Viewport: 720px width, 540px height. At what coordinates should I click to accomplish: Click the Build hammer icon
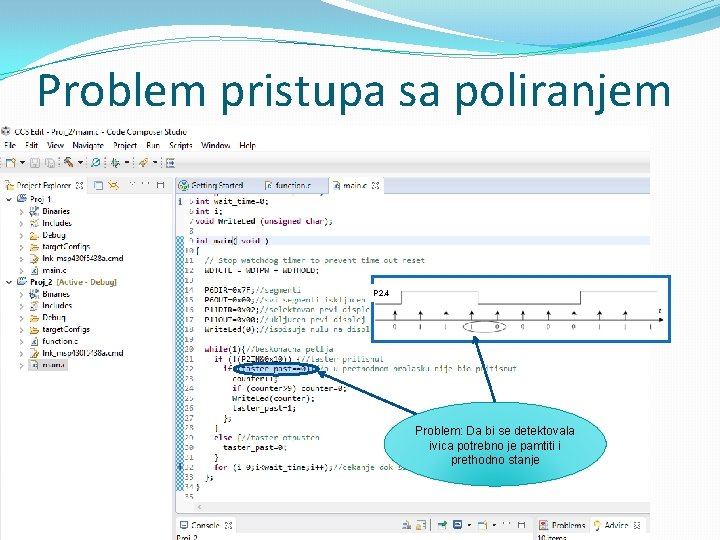point(69,162)
